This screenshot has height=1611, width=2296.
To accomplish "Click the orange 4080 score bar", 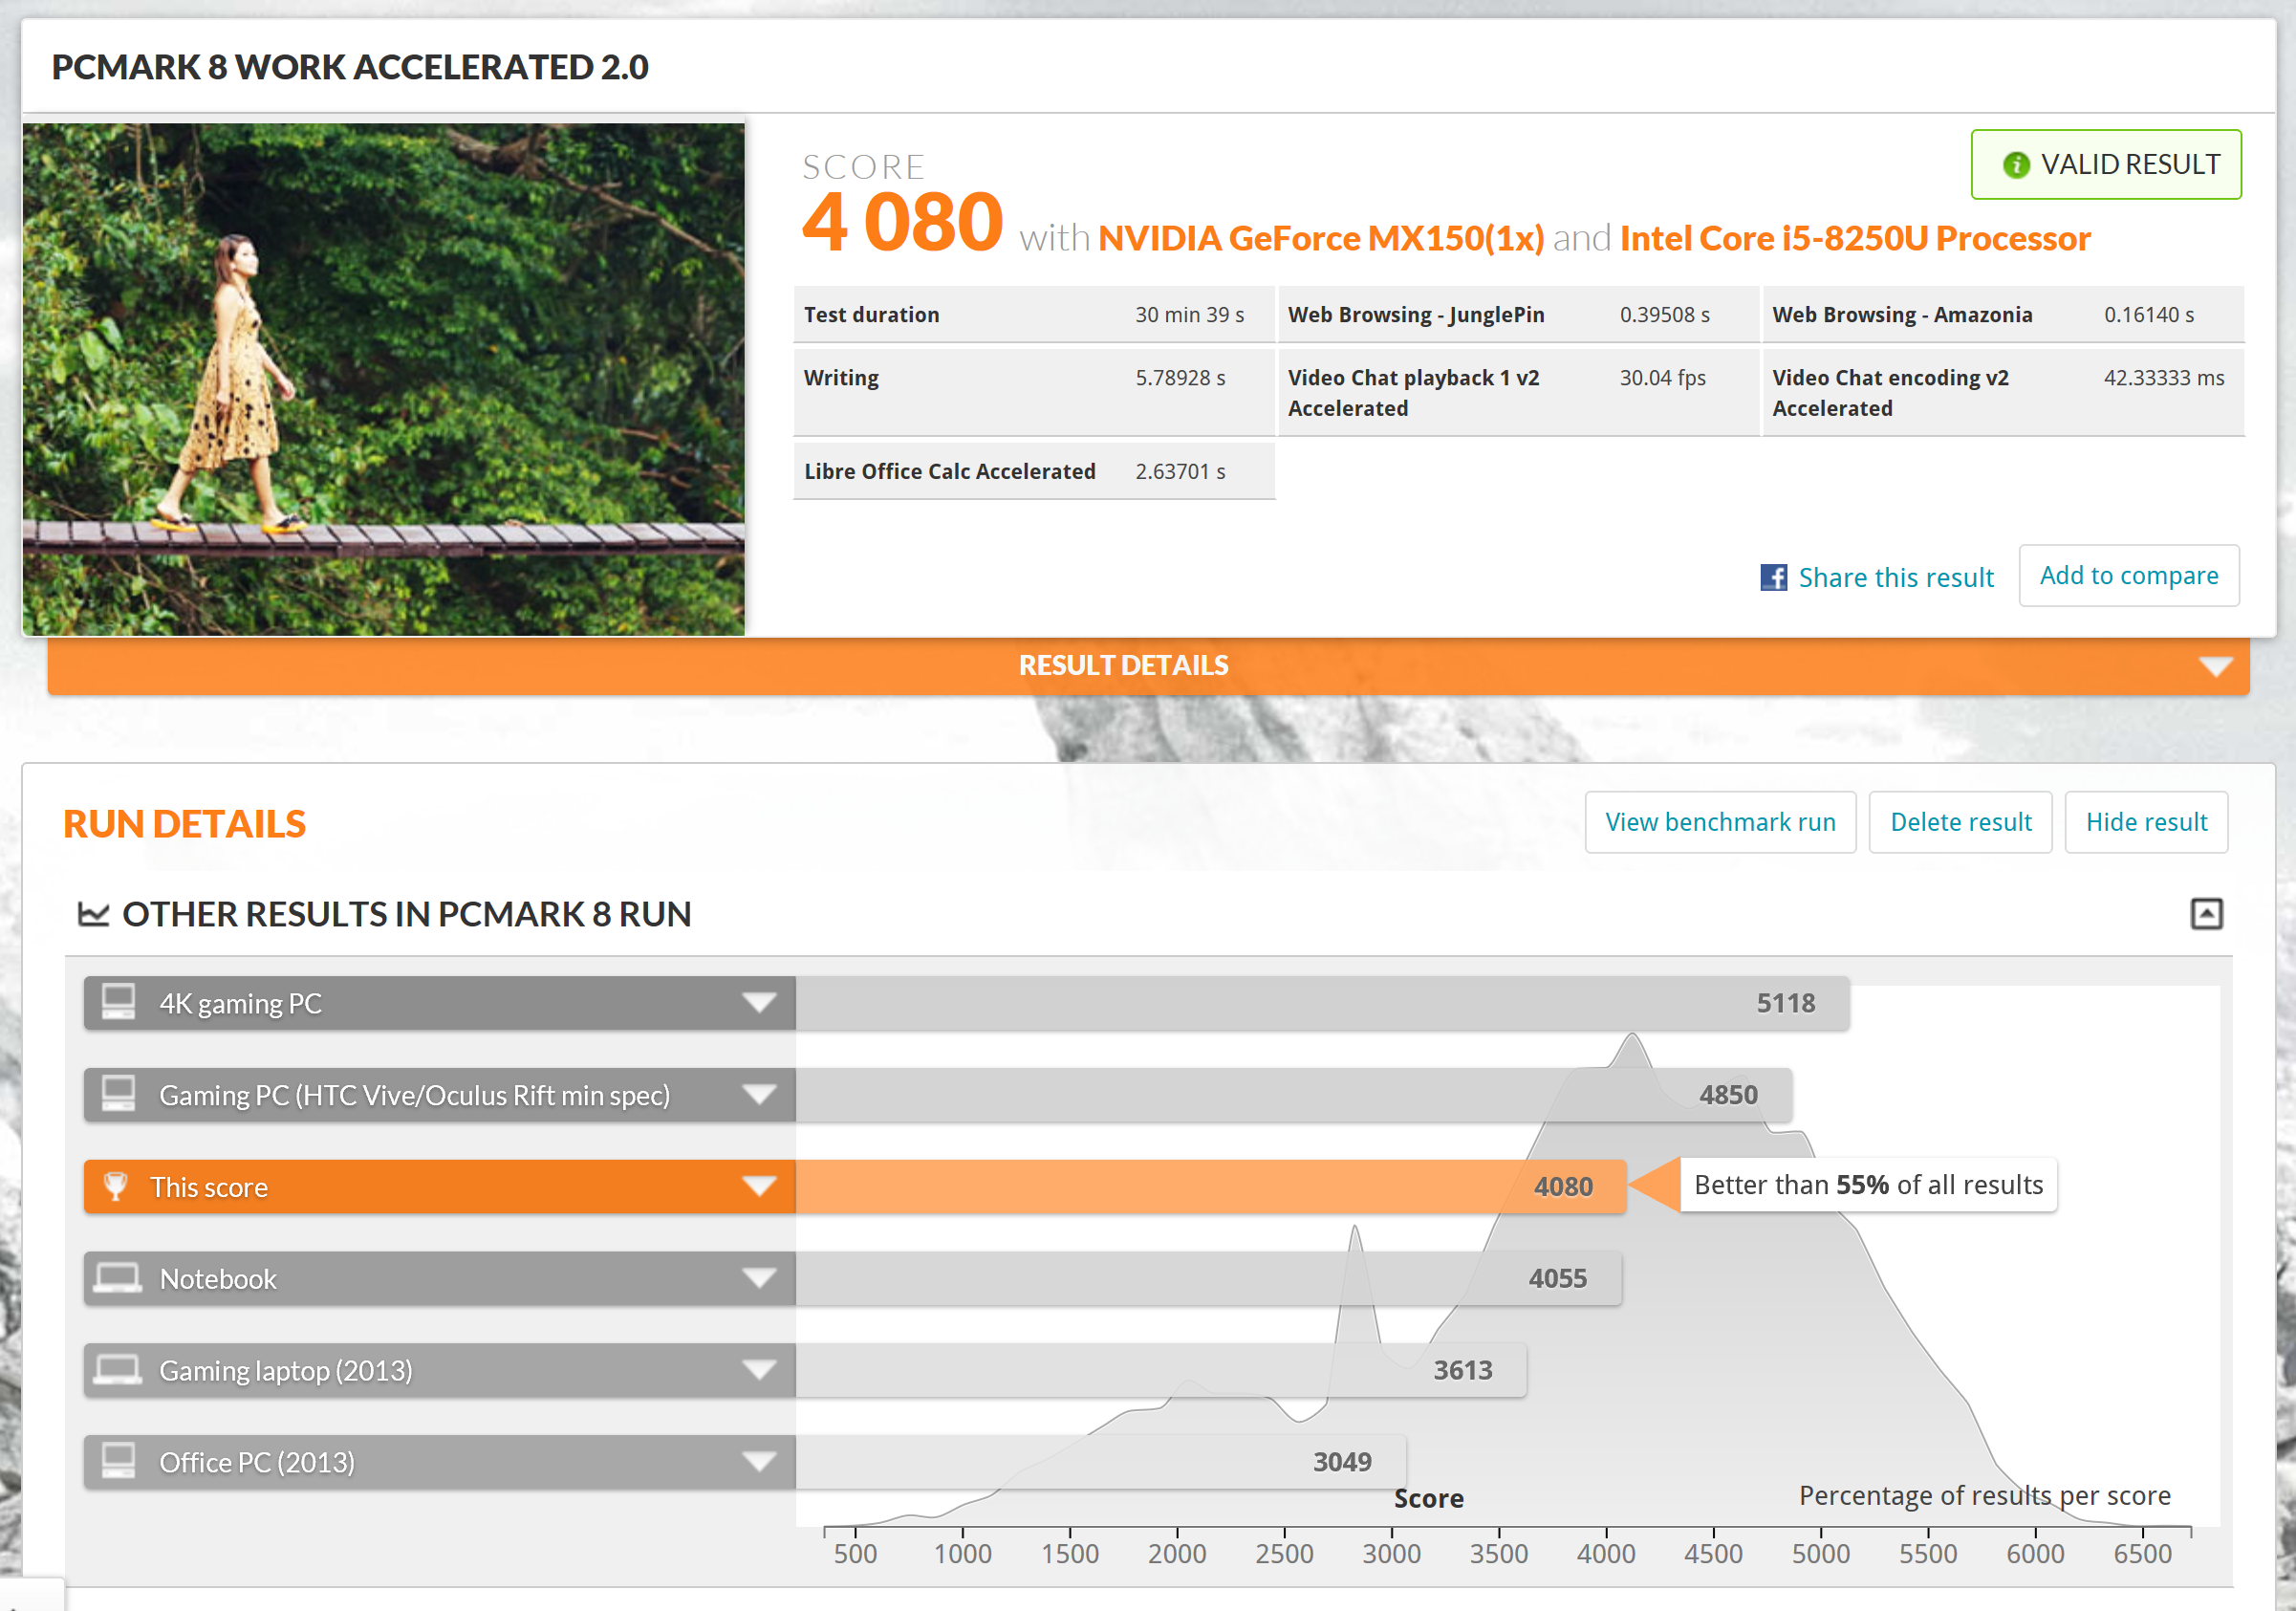I will [1211, 1187].
